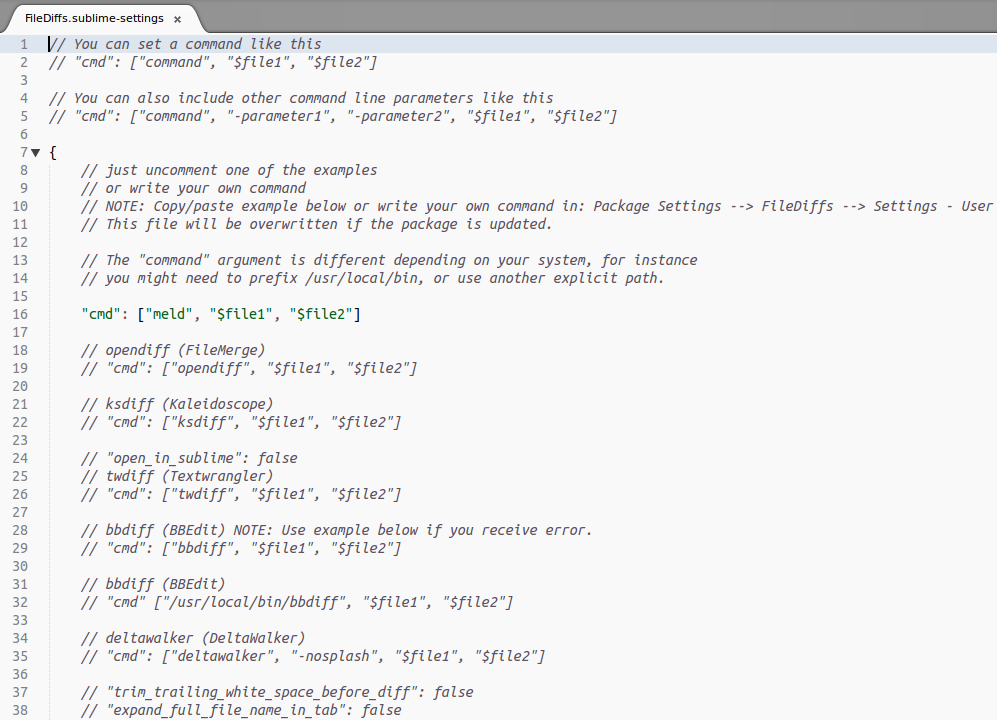Collapse the code block fold arrow on line 7
Image resolution: width=997 pixels, height=720 pixels.
point(36,153)
